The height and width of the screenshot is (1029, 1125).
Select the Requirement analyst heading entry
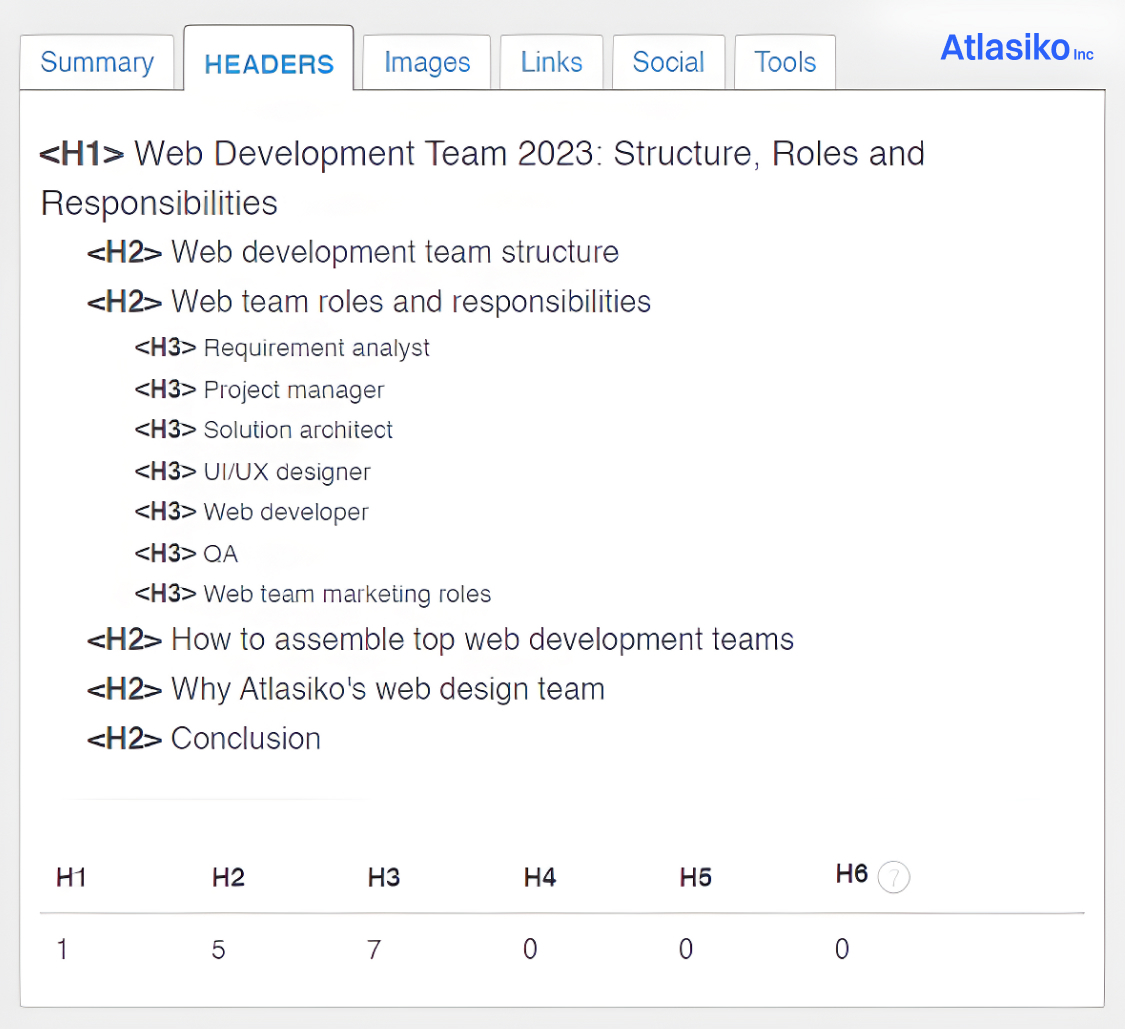click(x=316, y=348)
